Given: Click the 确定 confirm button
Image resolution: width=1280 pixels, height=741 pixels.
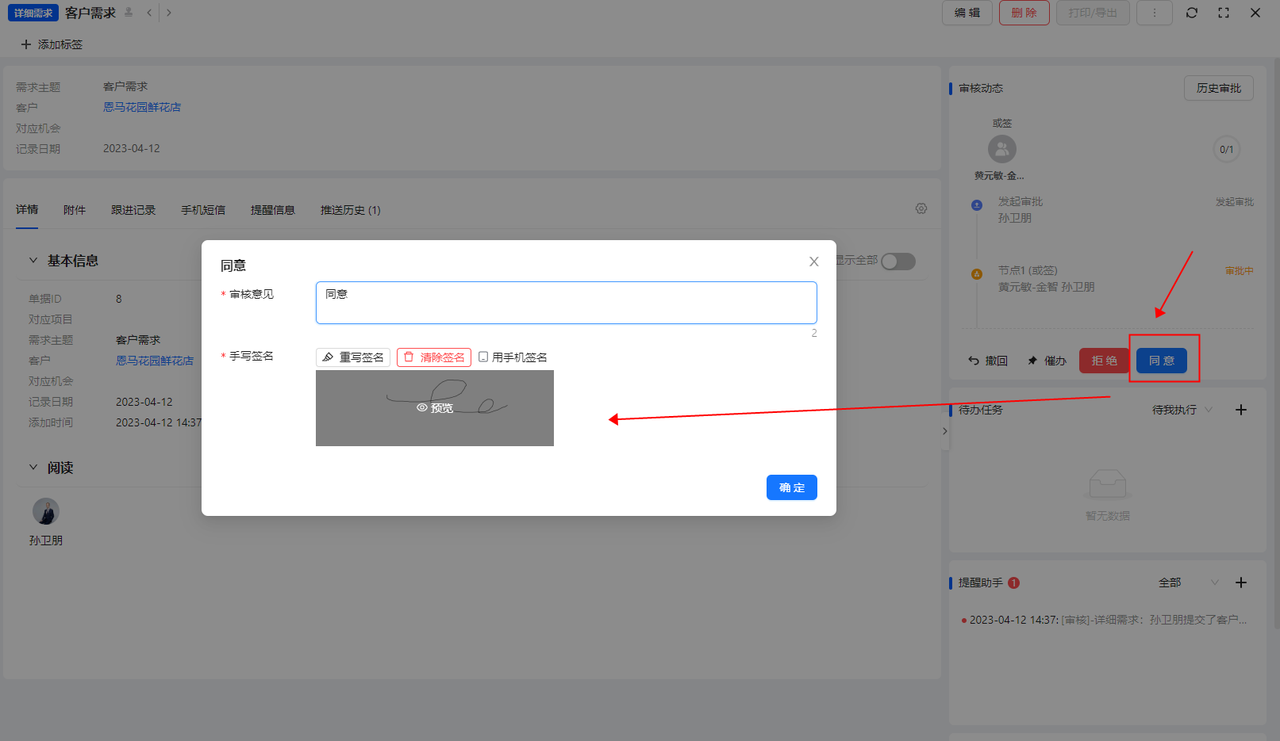Looking at the screenshot, I should [791, 487].
